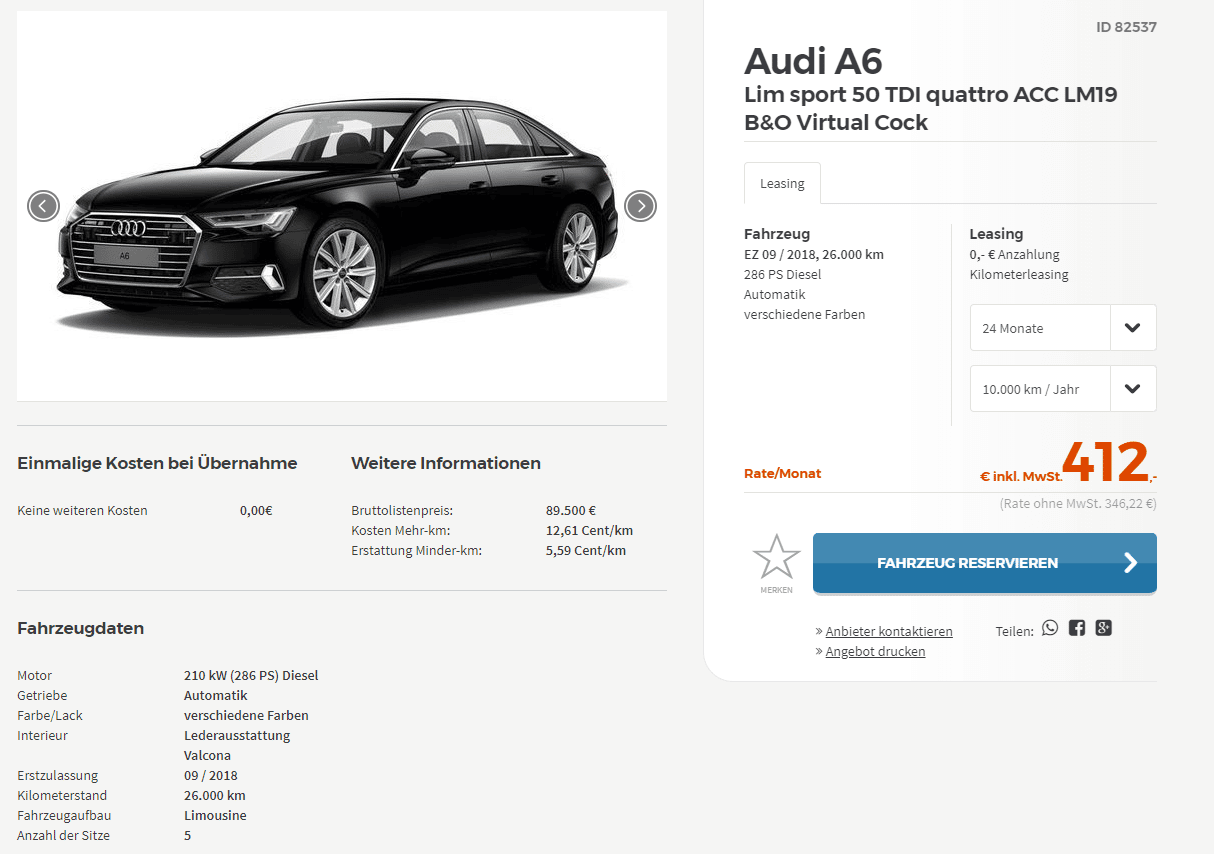Click the Lederausstattung interior value

pyautogui.click(x=237, y=735)
